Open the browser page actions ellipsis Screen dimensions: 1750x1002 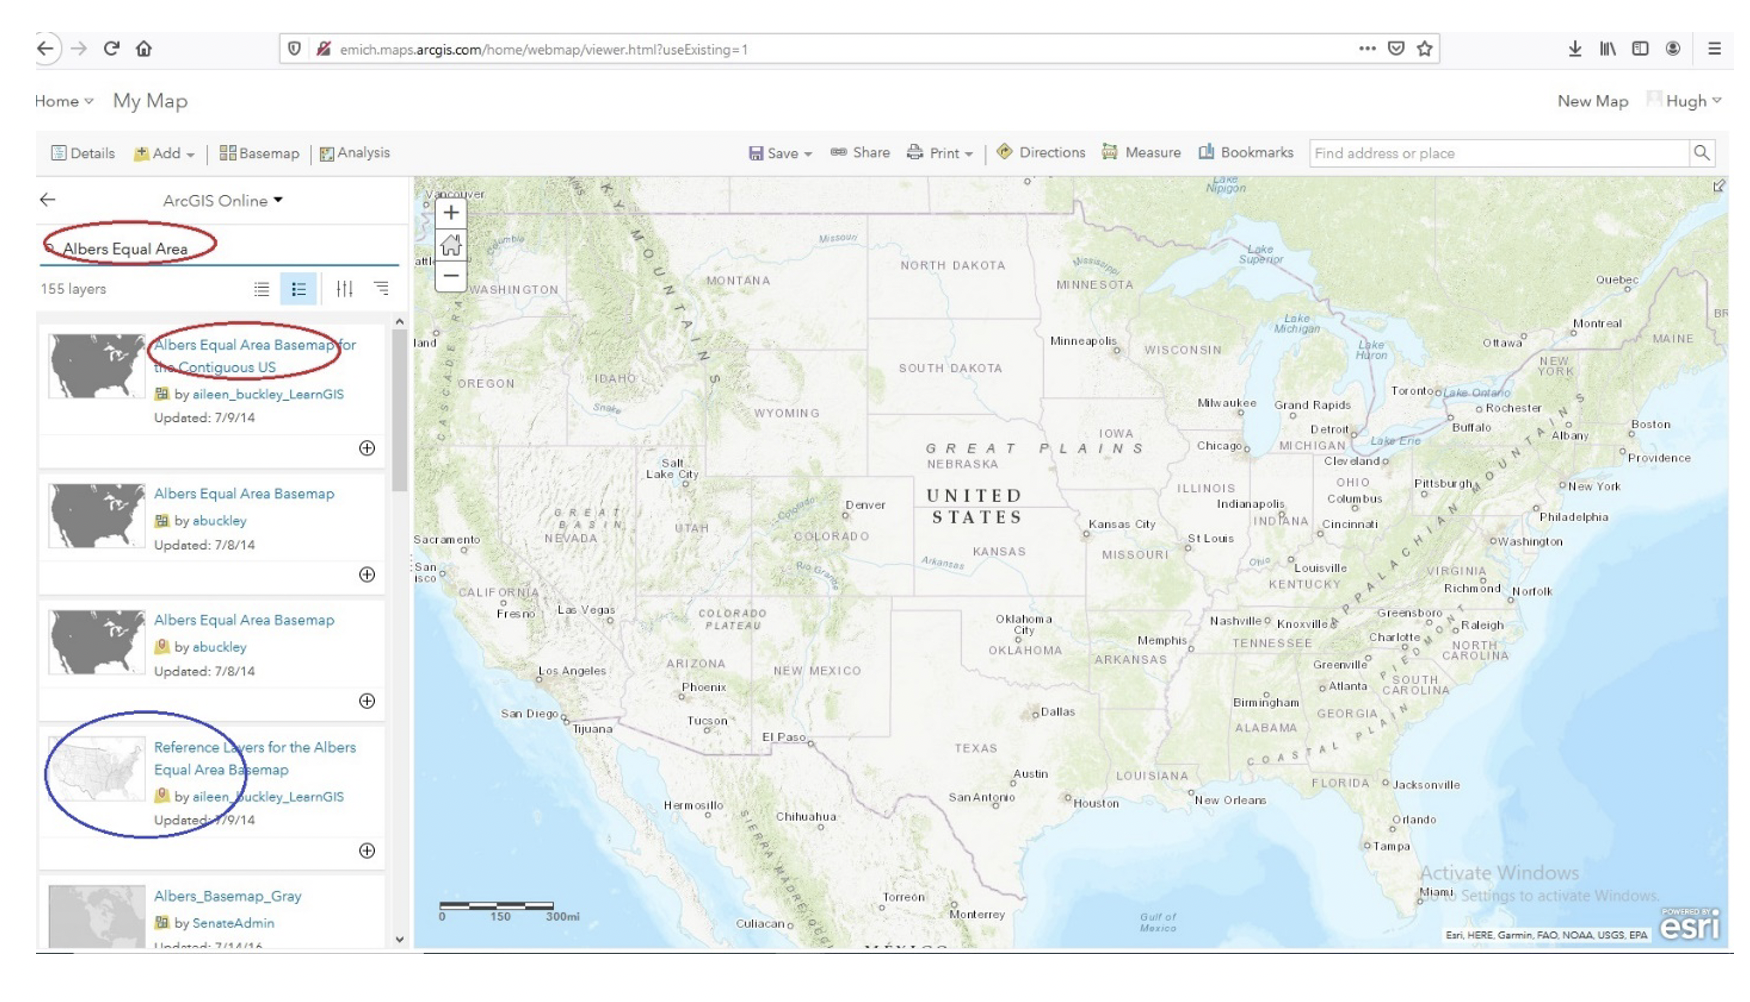(1367, 48)
